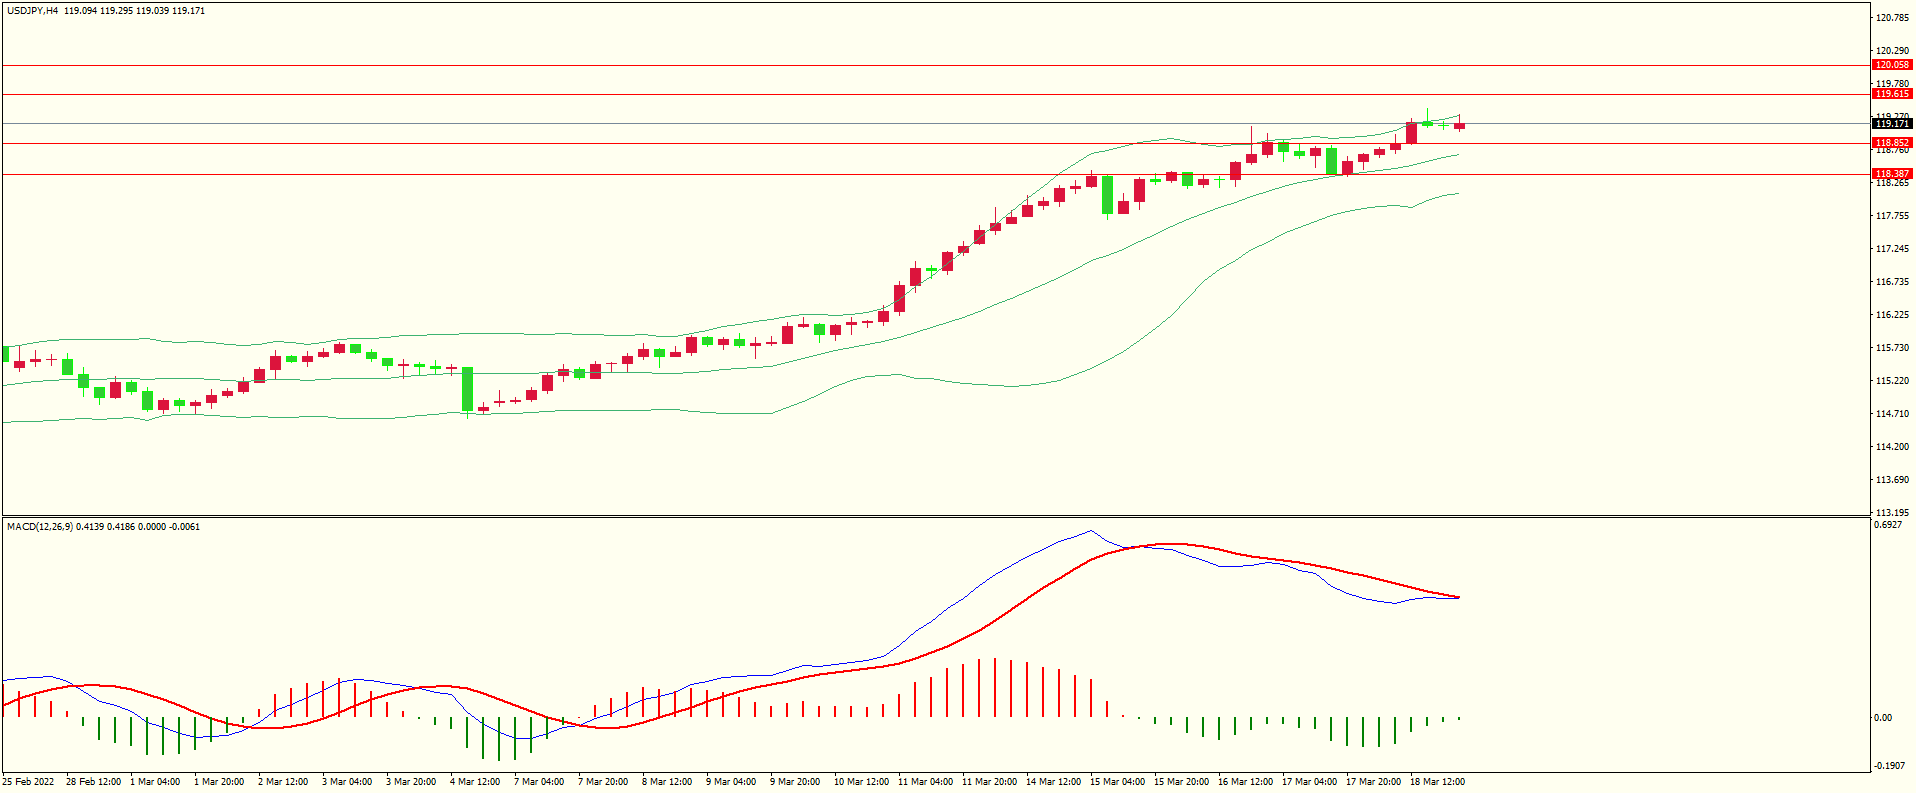Click the 8 Mar 12:00 time label
Viewport: 1916px width, 793px height.
[x=667, y=782]
